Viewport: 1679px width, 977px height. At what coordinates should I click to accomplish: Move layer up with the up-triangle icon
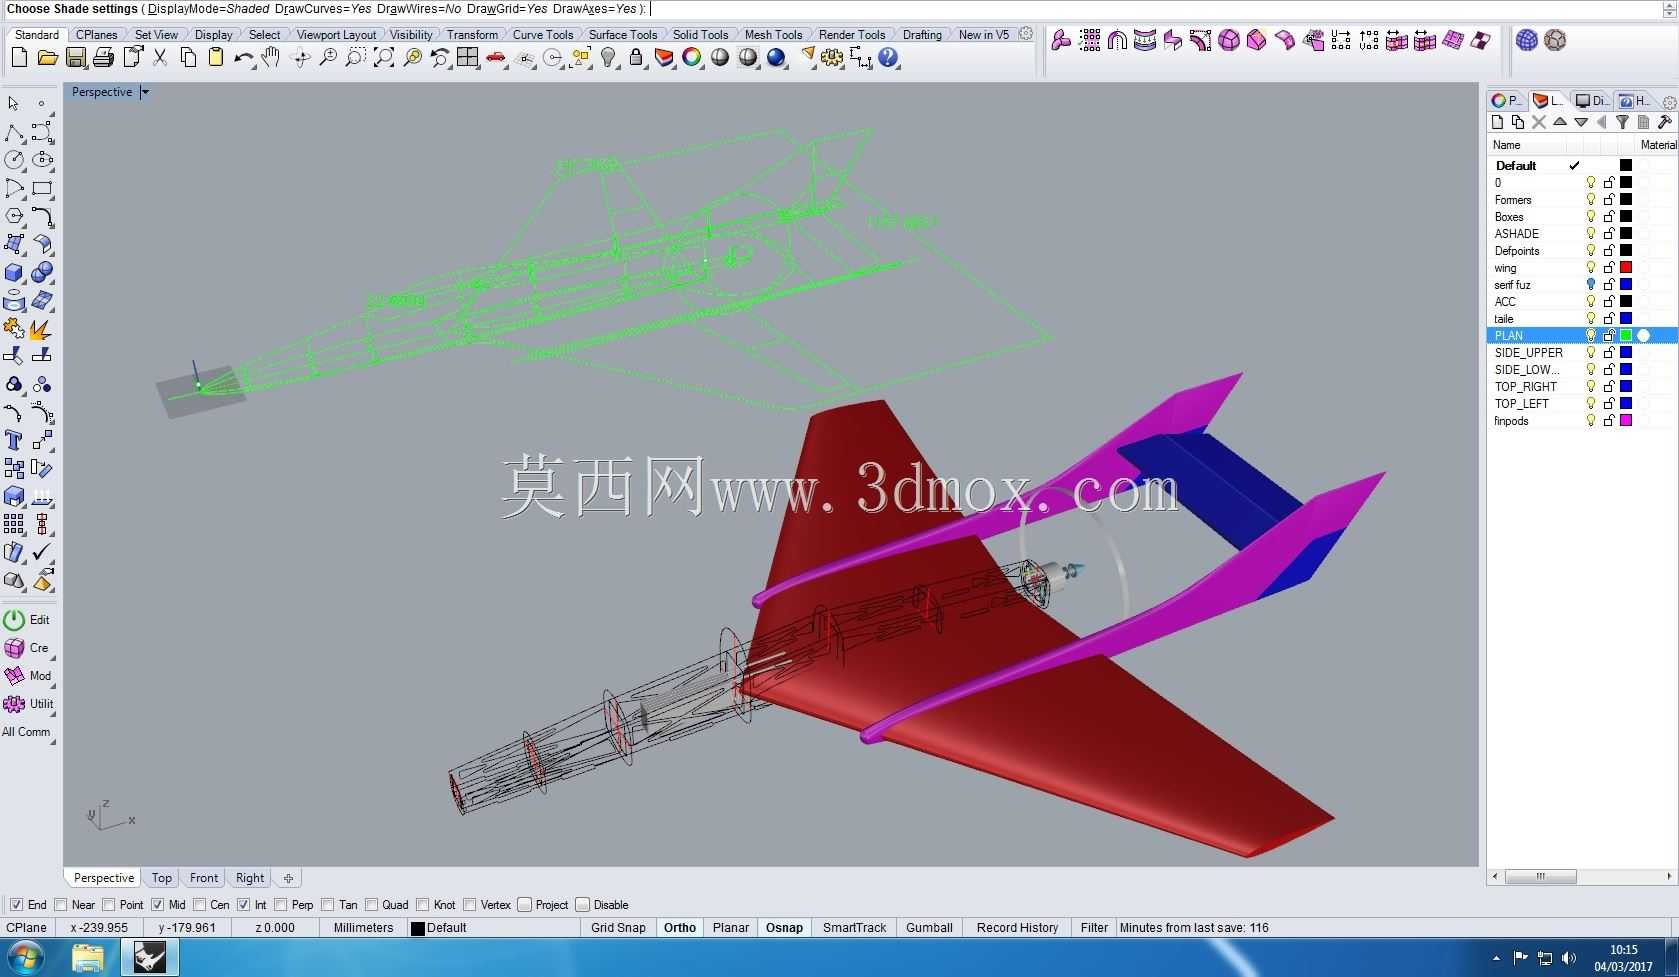1560,122
